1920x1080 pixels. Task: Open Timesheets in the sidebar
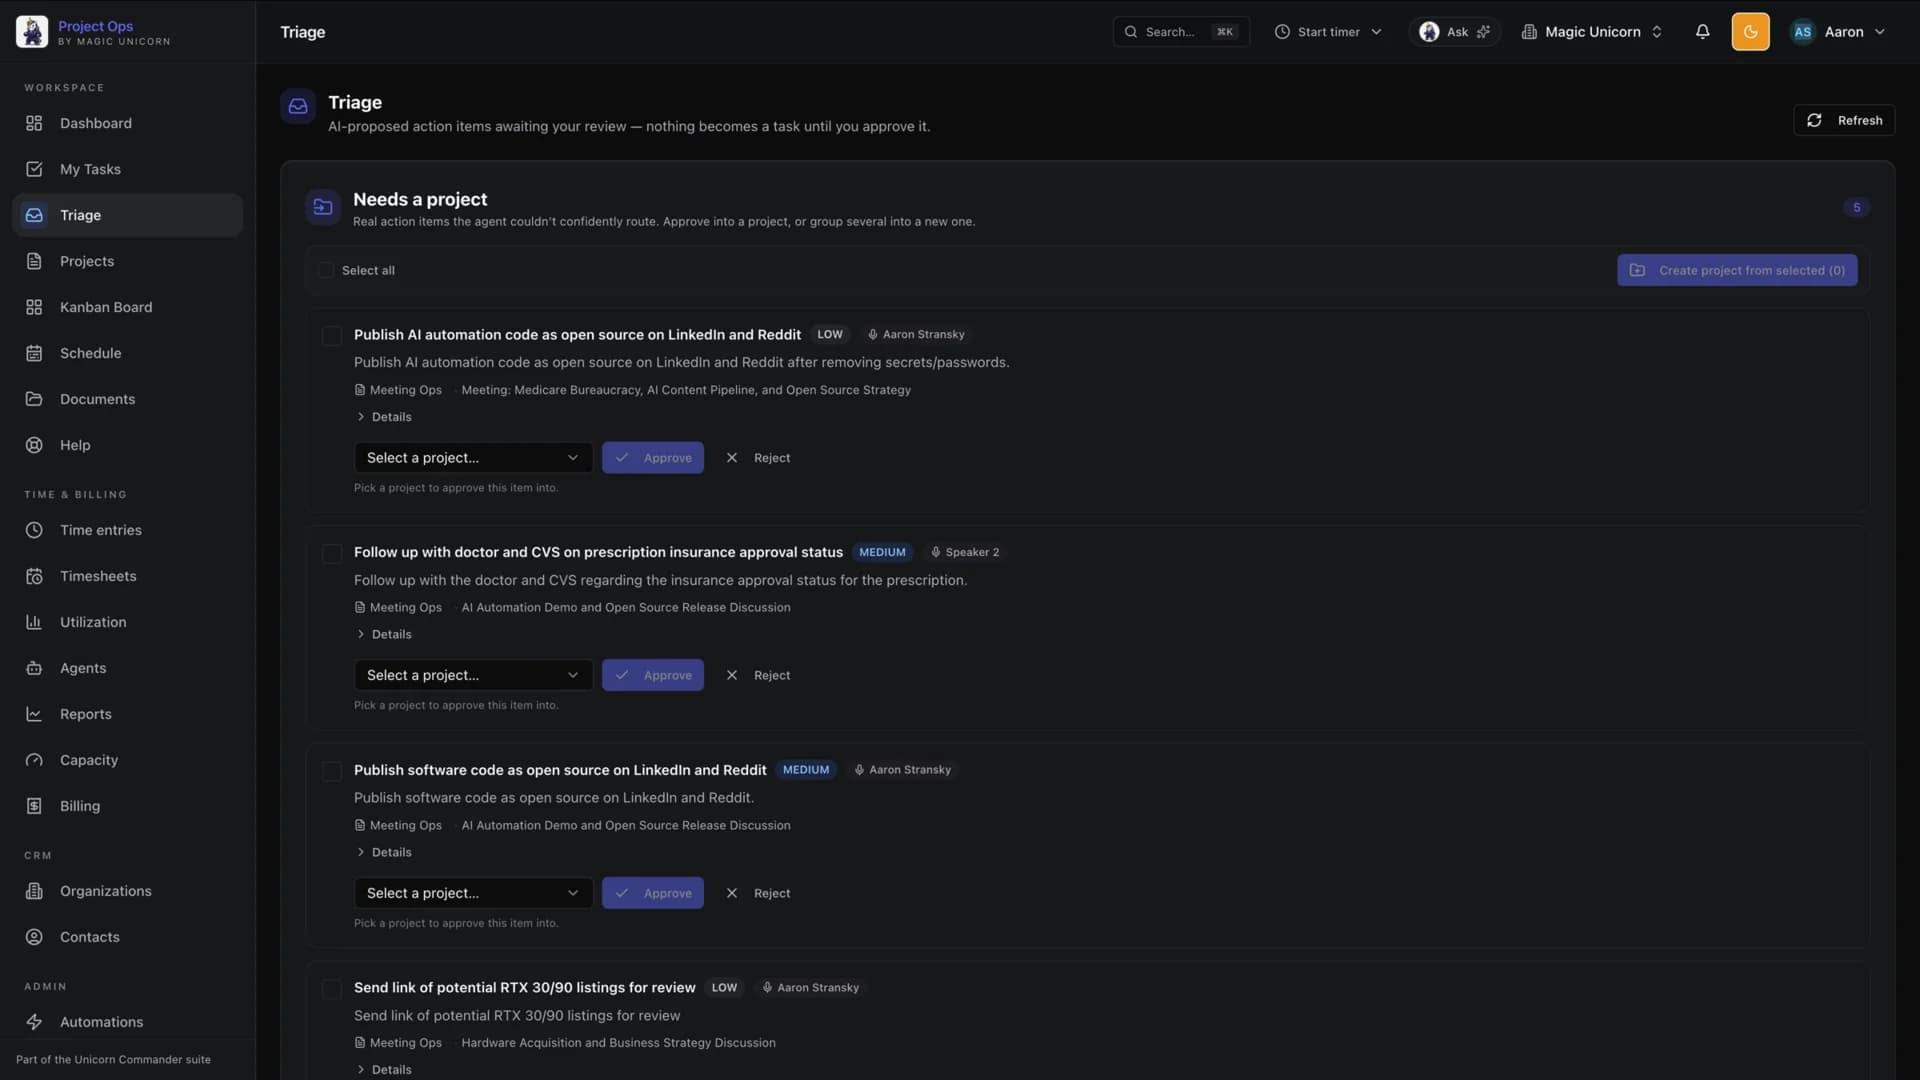tap(127, 576)
